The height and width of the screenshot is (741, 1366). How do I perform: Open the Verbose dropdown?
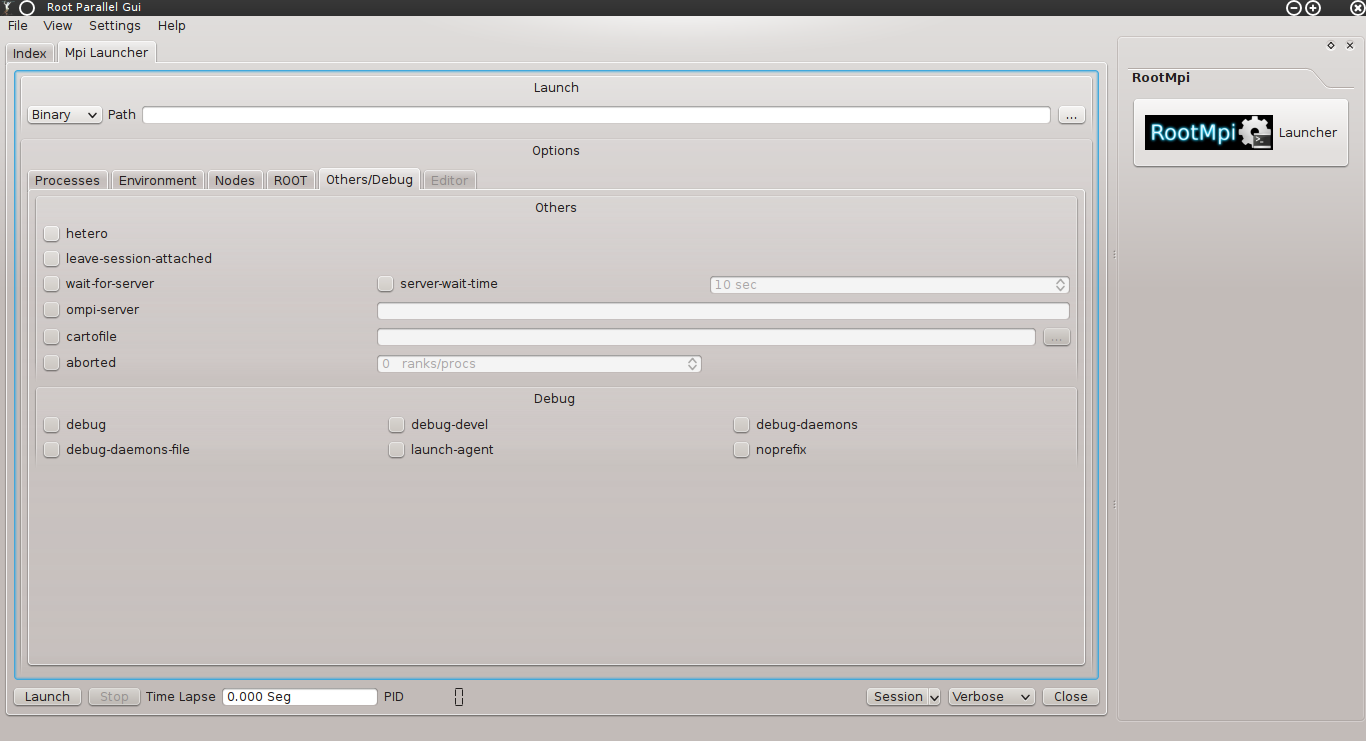992,697
